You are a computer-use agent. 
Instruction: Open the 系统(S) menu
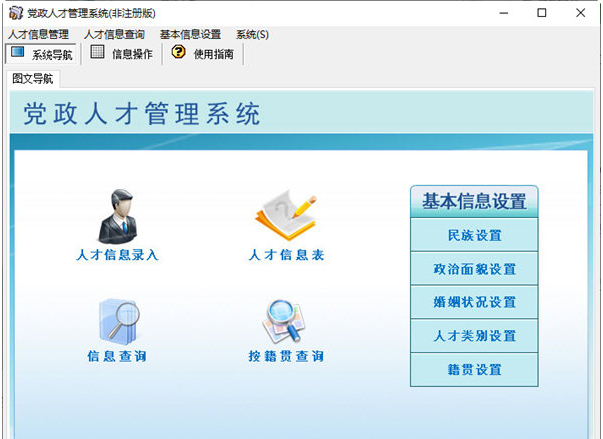coord(252,35)
